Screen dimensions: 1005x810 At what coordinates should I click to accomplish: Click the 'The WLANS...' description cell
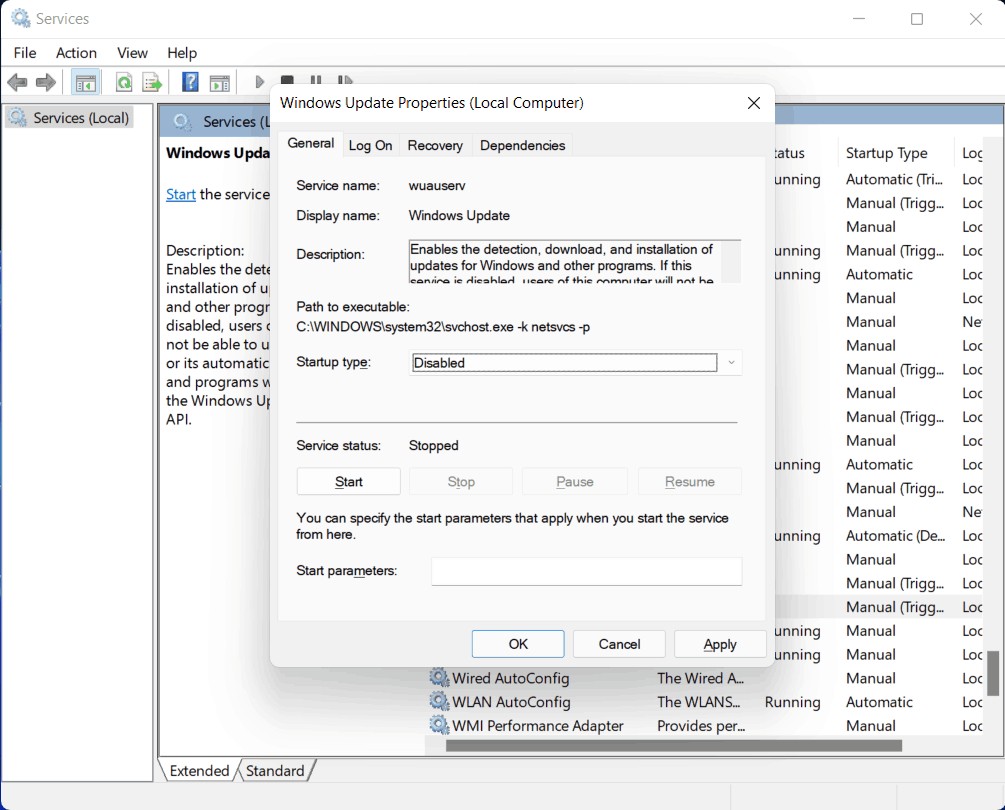[699, 702]
